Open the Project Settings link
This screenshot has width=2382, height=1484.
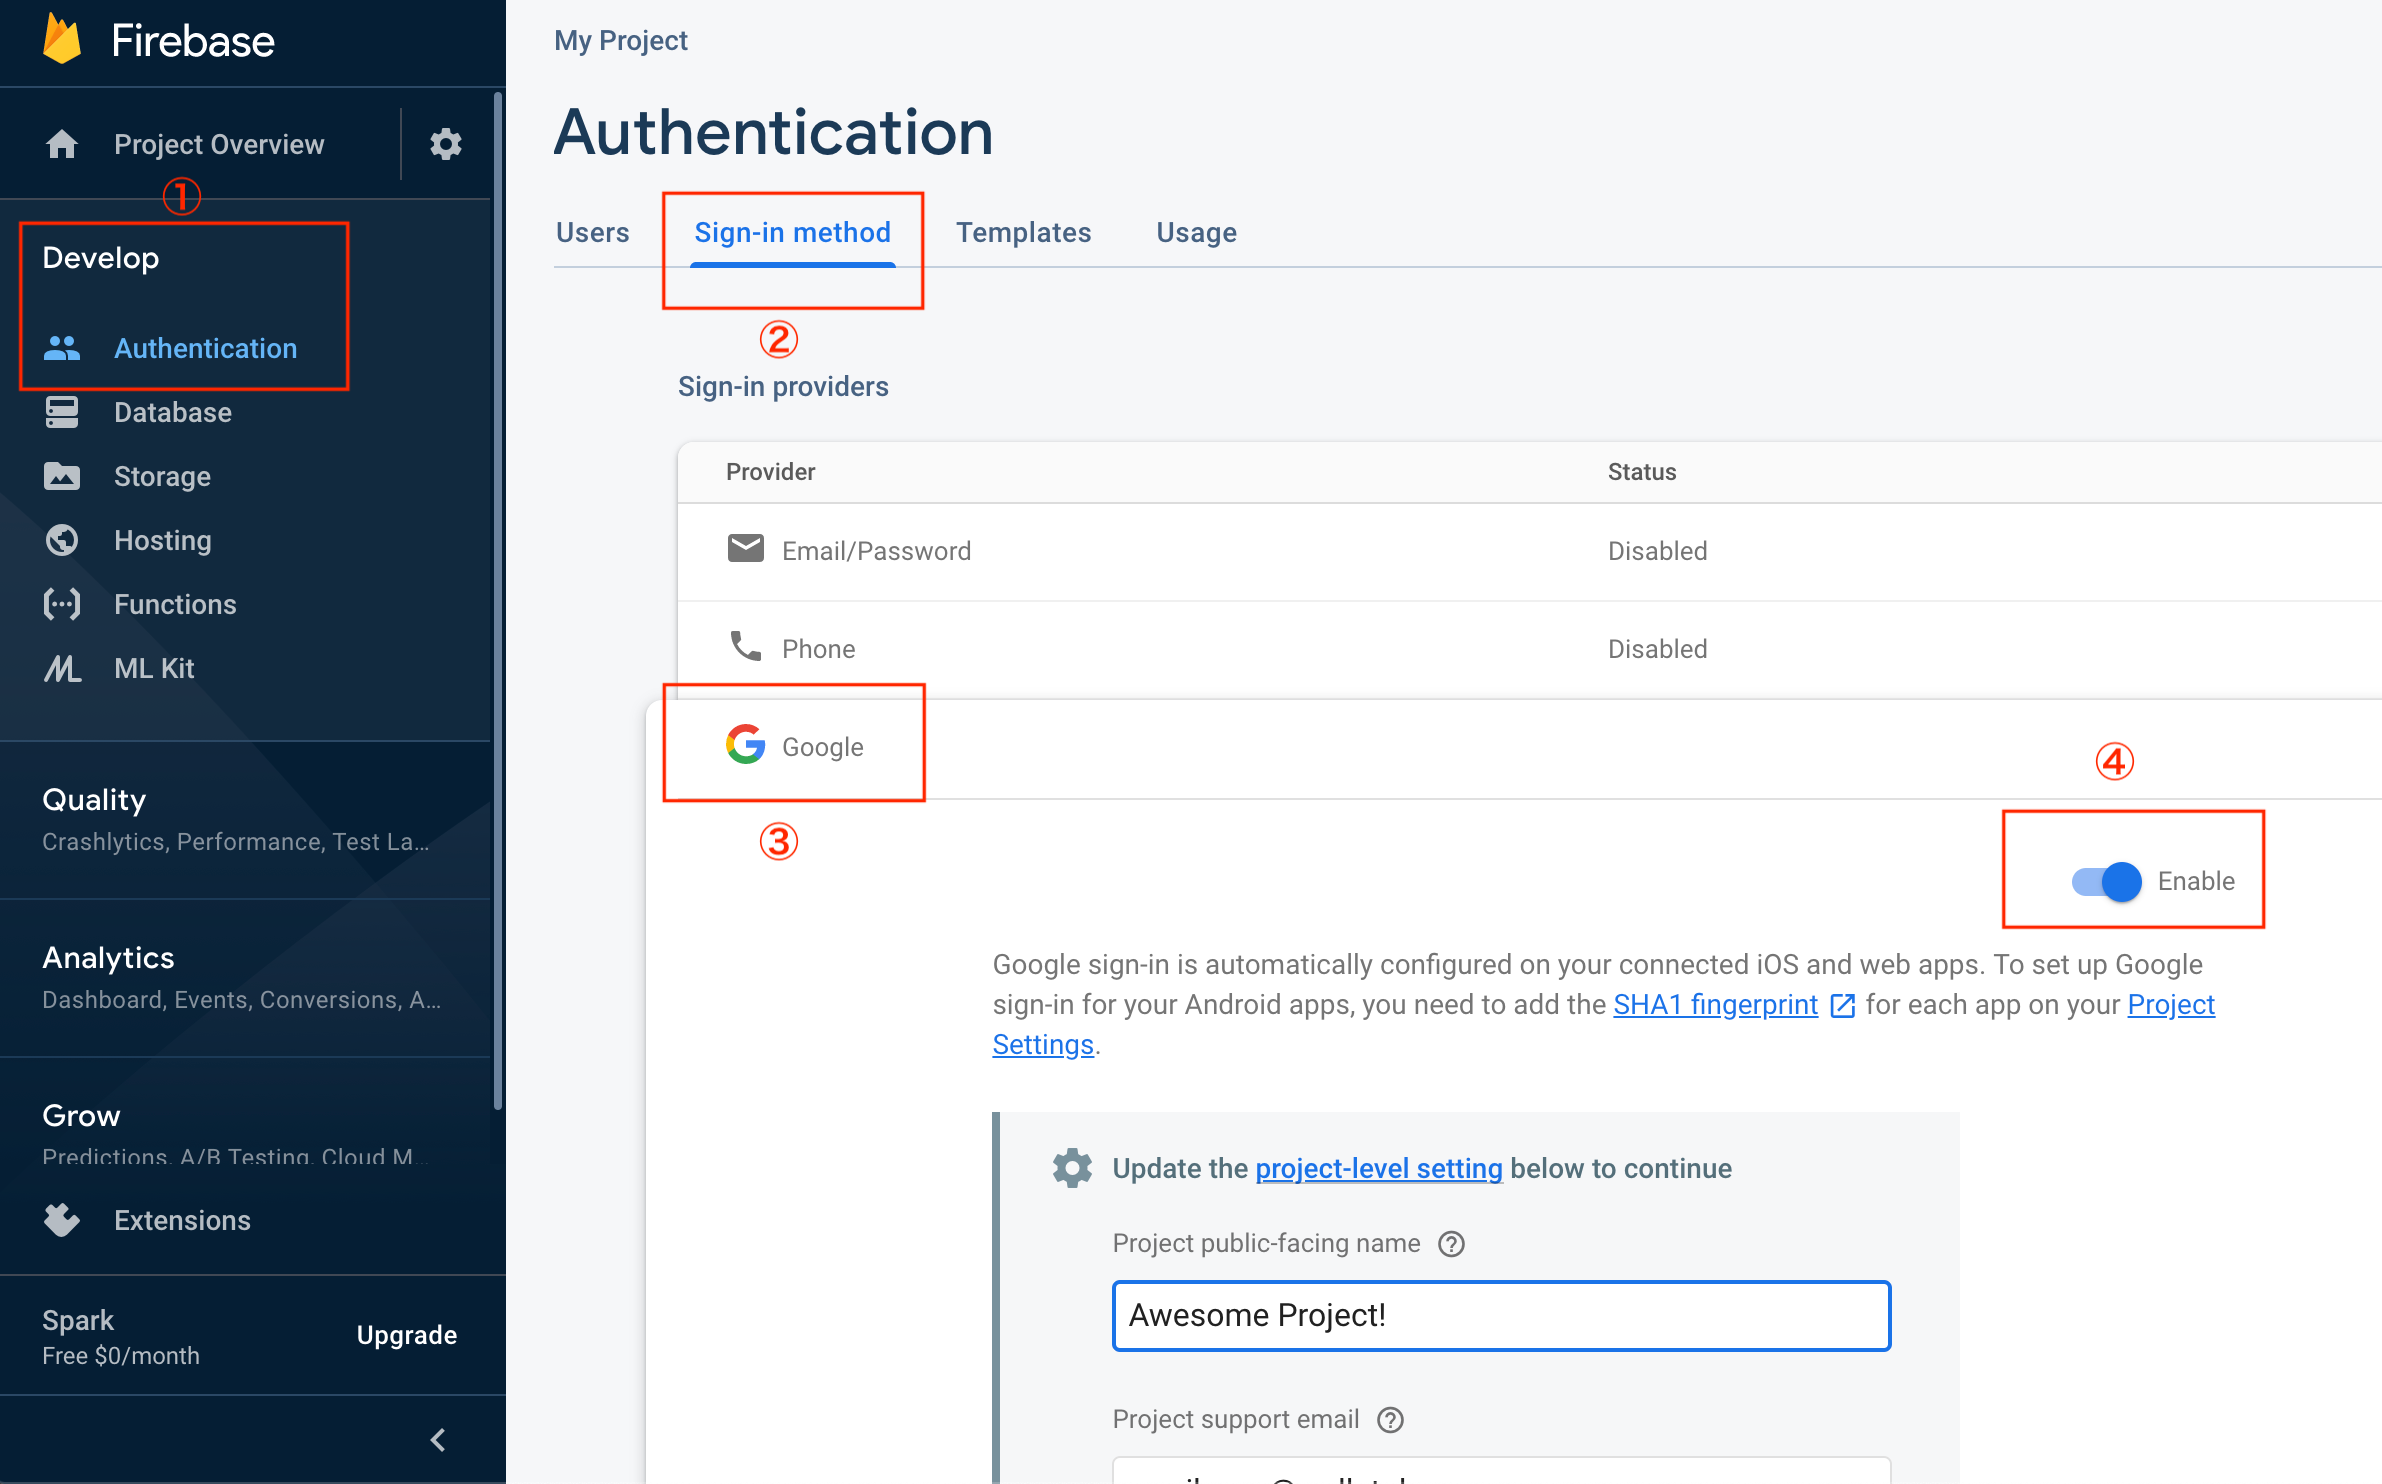[2170, 1005]
